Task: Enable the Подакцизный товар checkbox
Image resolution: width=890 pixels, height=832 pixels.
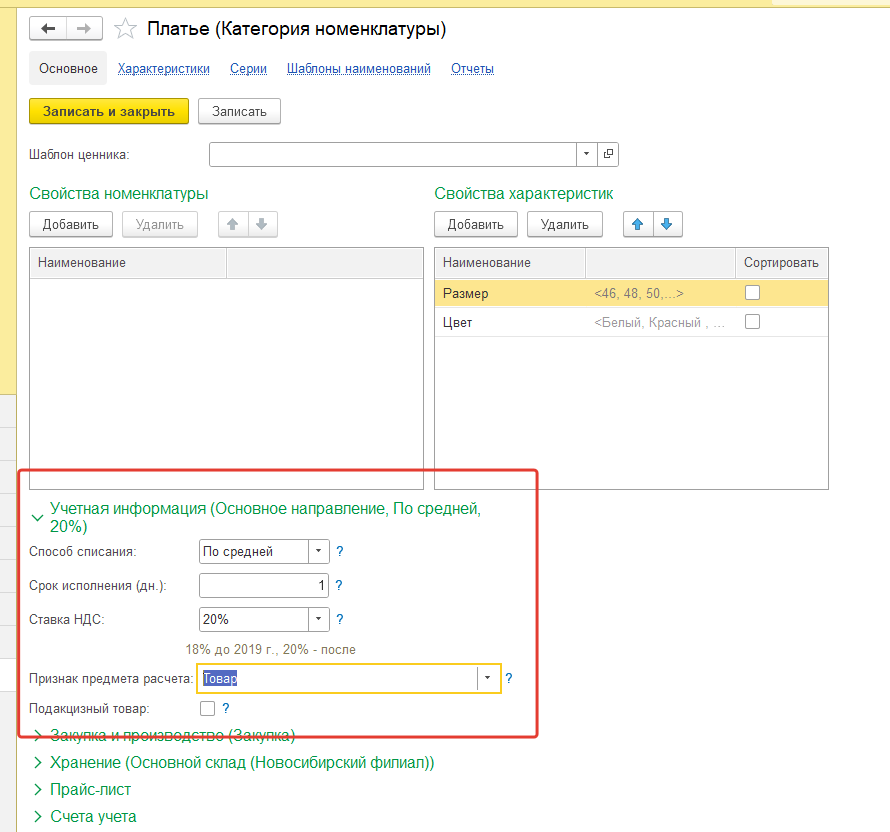Action: [x=207, y=708]
